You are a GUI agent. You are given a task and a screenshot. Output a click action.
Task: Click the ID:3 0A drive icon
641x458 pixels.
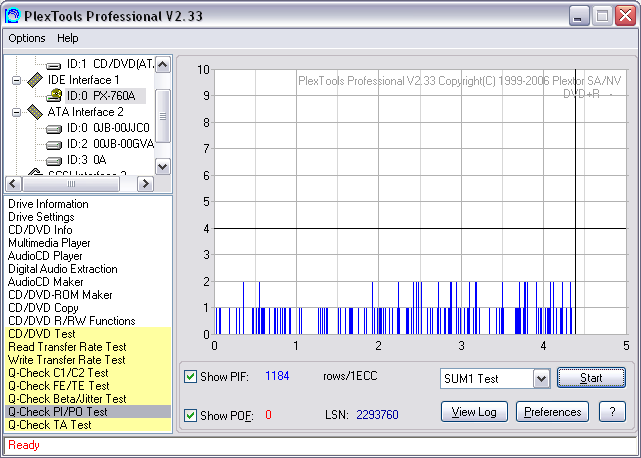point(54,161)
